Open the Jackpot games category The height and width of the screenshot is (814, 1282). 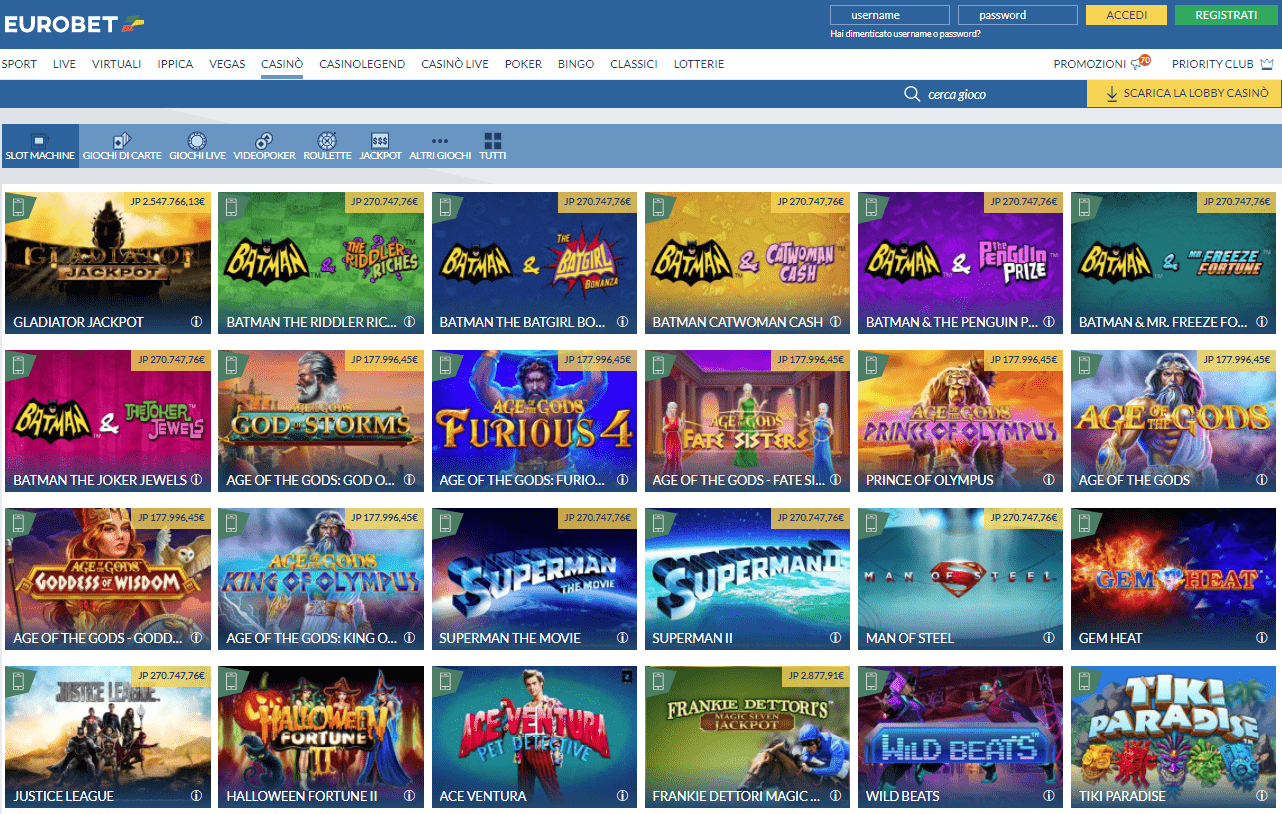(380, 147)
